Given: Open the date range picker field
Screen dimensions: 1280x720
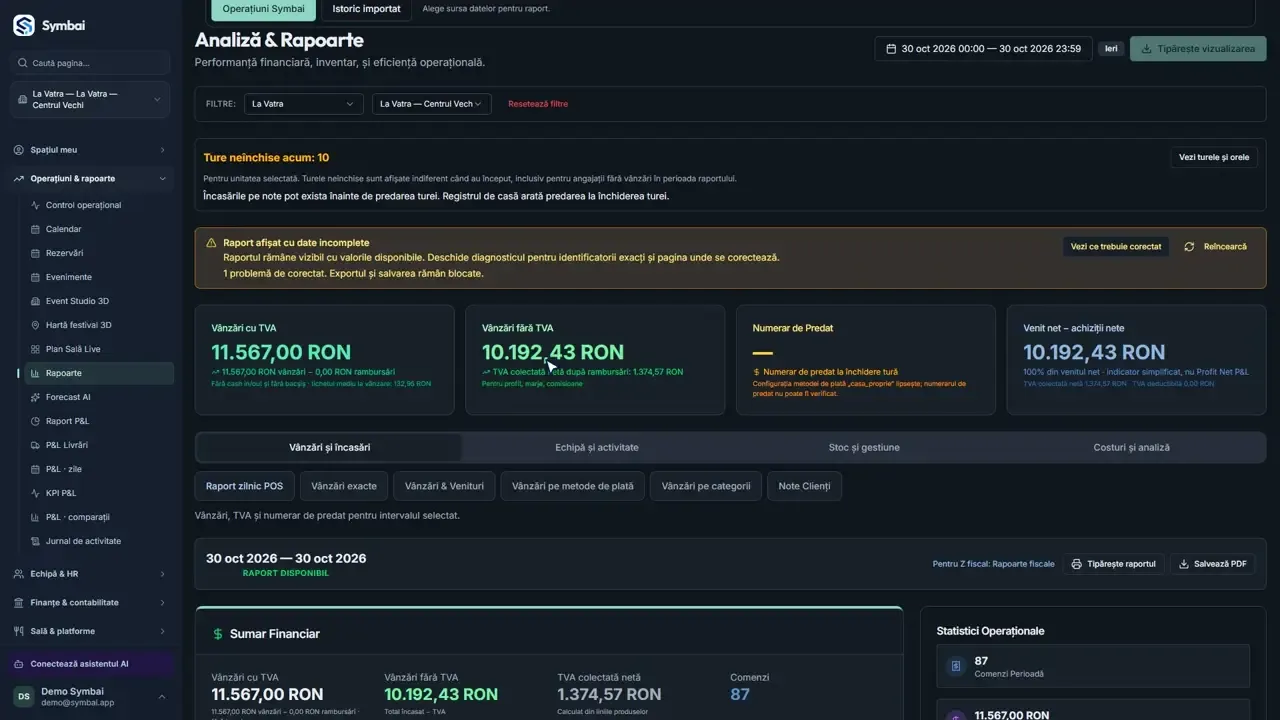Looking at the screenshot, I should (983, 49).
